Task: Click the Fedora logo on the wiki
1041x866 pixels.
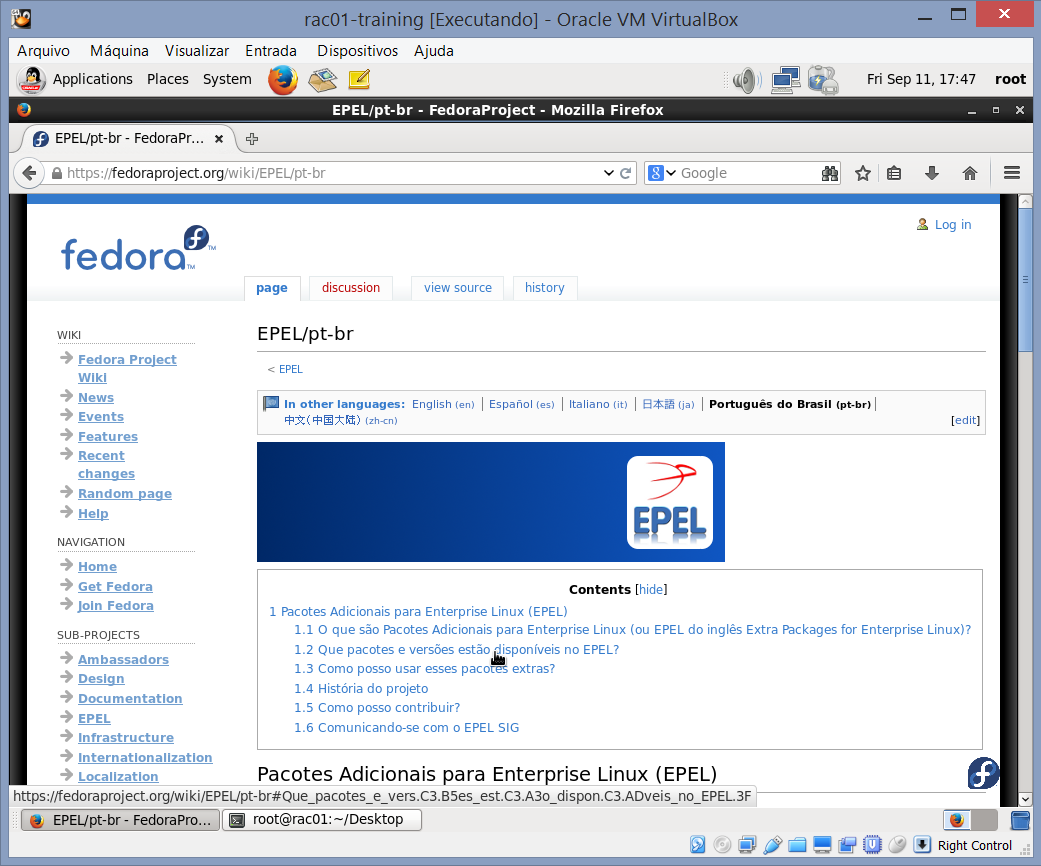Action: point(137,249)
